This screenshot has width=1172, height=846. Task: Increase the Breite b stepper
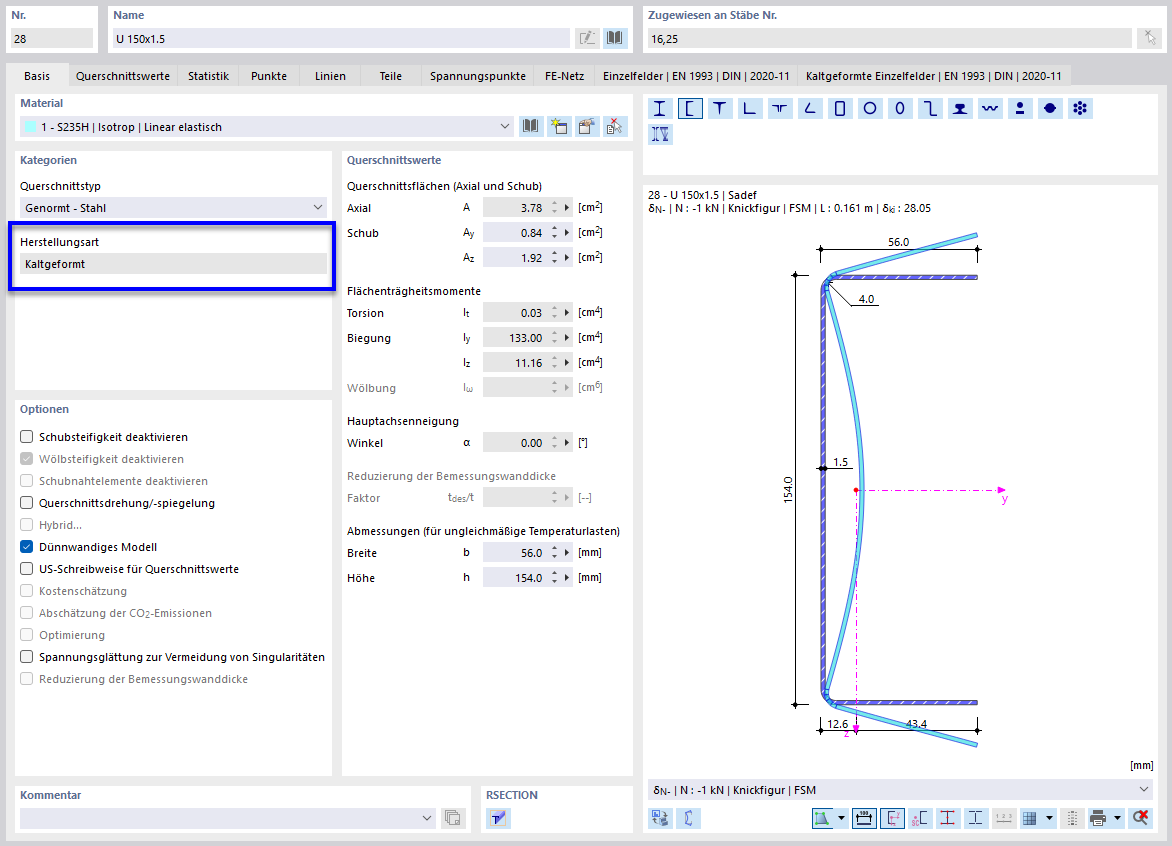coord(555,549)
